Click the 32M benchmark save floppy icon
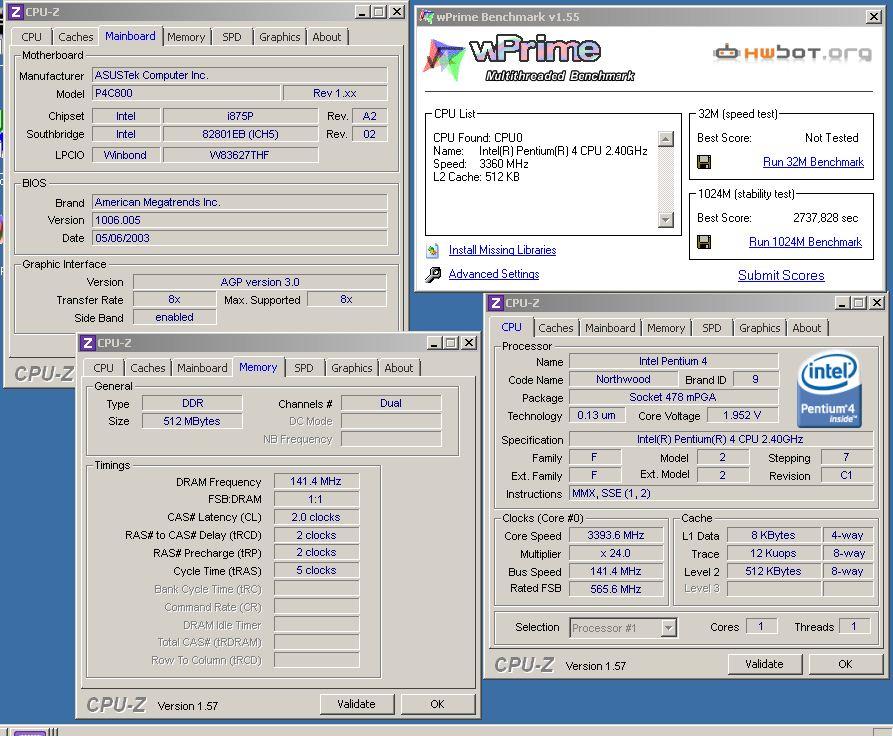Image resolution: width=893 pixels, height=736 pixels. [x=704, y=162]
